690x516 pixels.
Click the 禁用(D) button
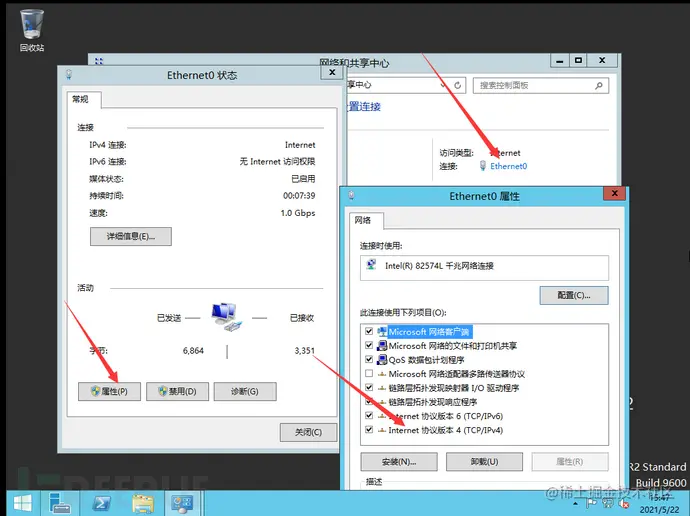click(x=177, y=391)
